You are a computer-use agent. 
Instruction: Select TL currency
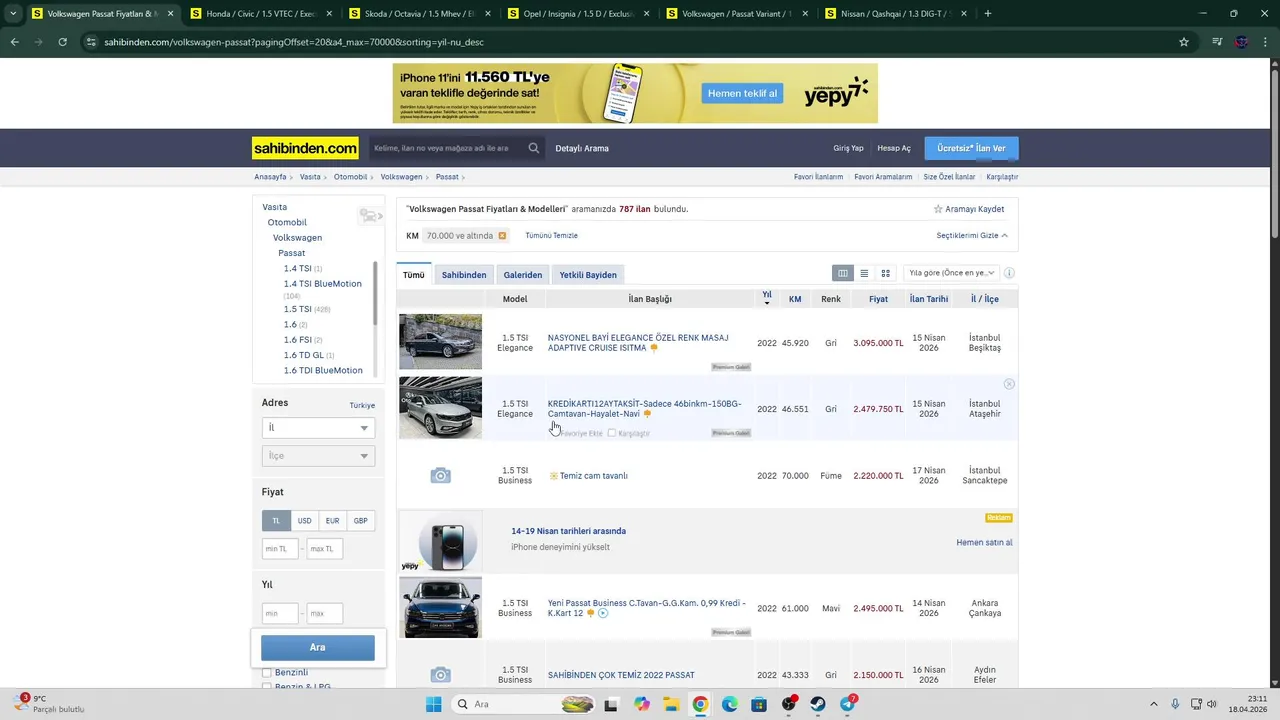tap(276, 521)
